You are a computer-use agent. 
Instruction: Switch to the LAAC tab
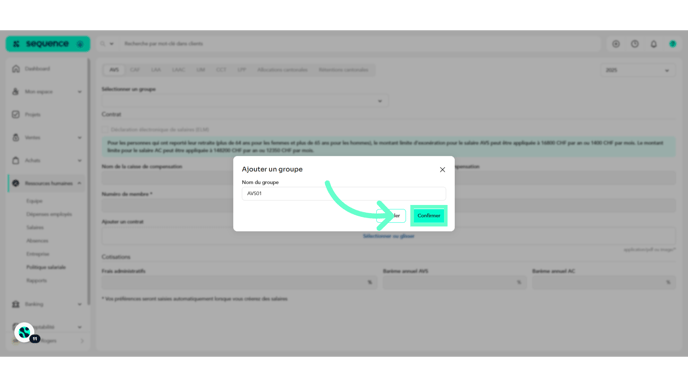pyautogui.click(x=179, y=70)
